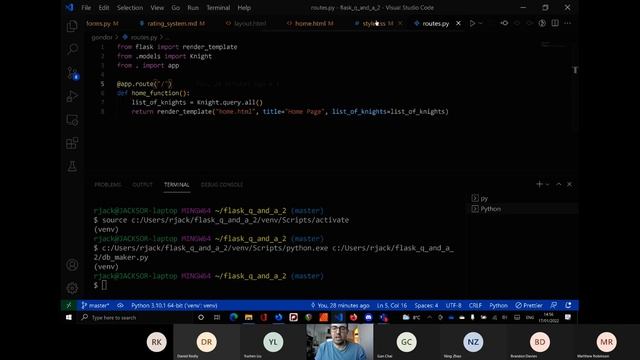The height and width of the screenshot is (360, 640).
Task: Select the TERMINAL panel tab
Action: 176,185
